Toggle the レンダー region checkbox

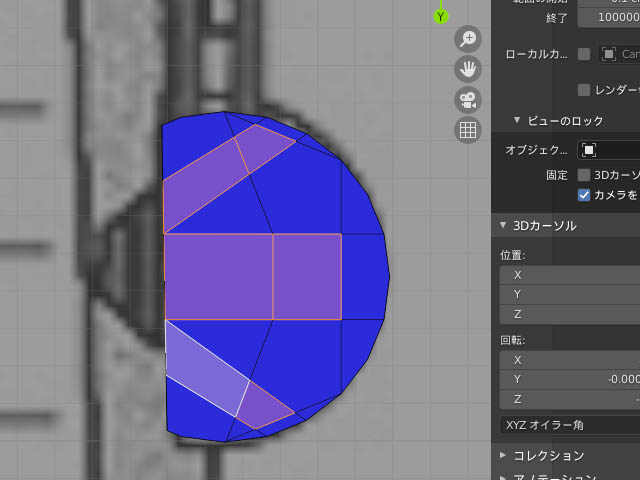584,90
